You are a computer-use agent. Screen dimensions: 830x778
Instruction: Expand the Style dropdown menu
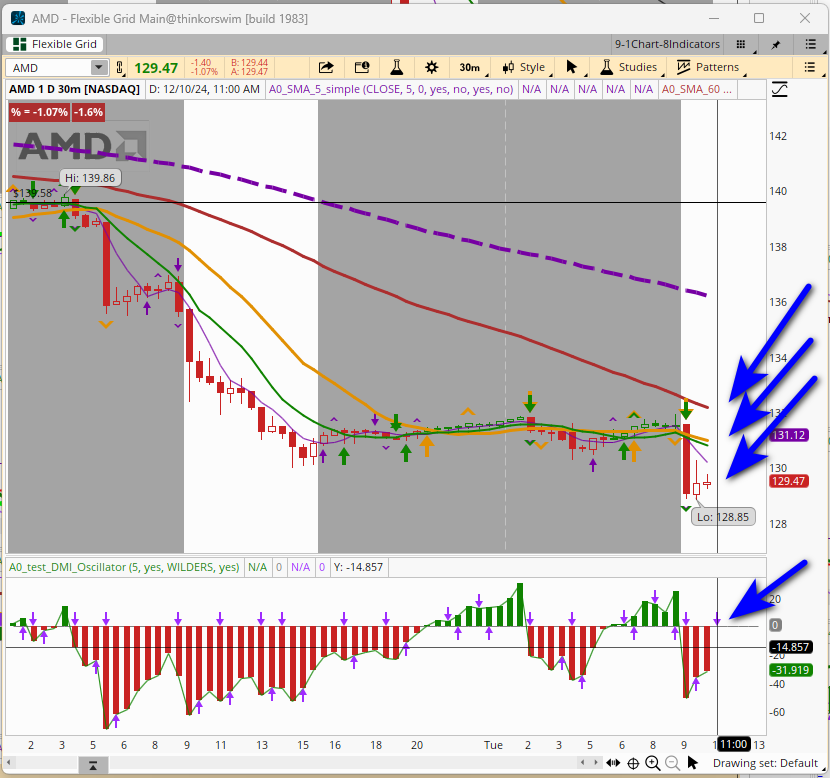click(x=523, y=67)
